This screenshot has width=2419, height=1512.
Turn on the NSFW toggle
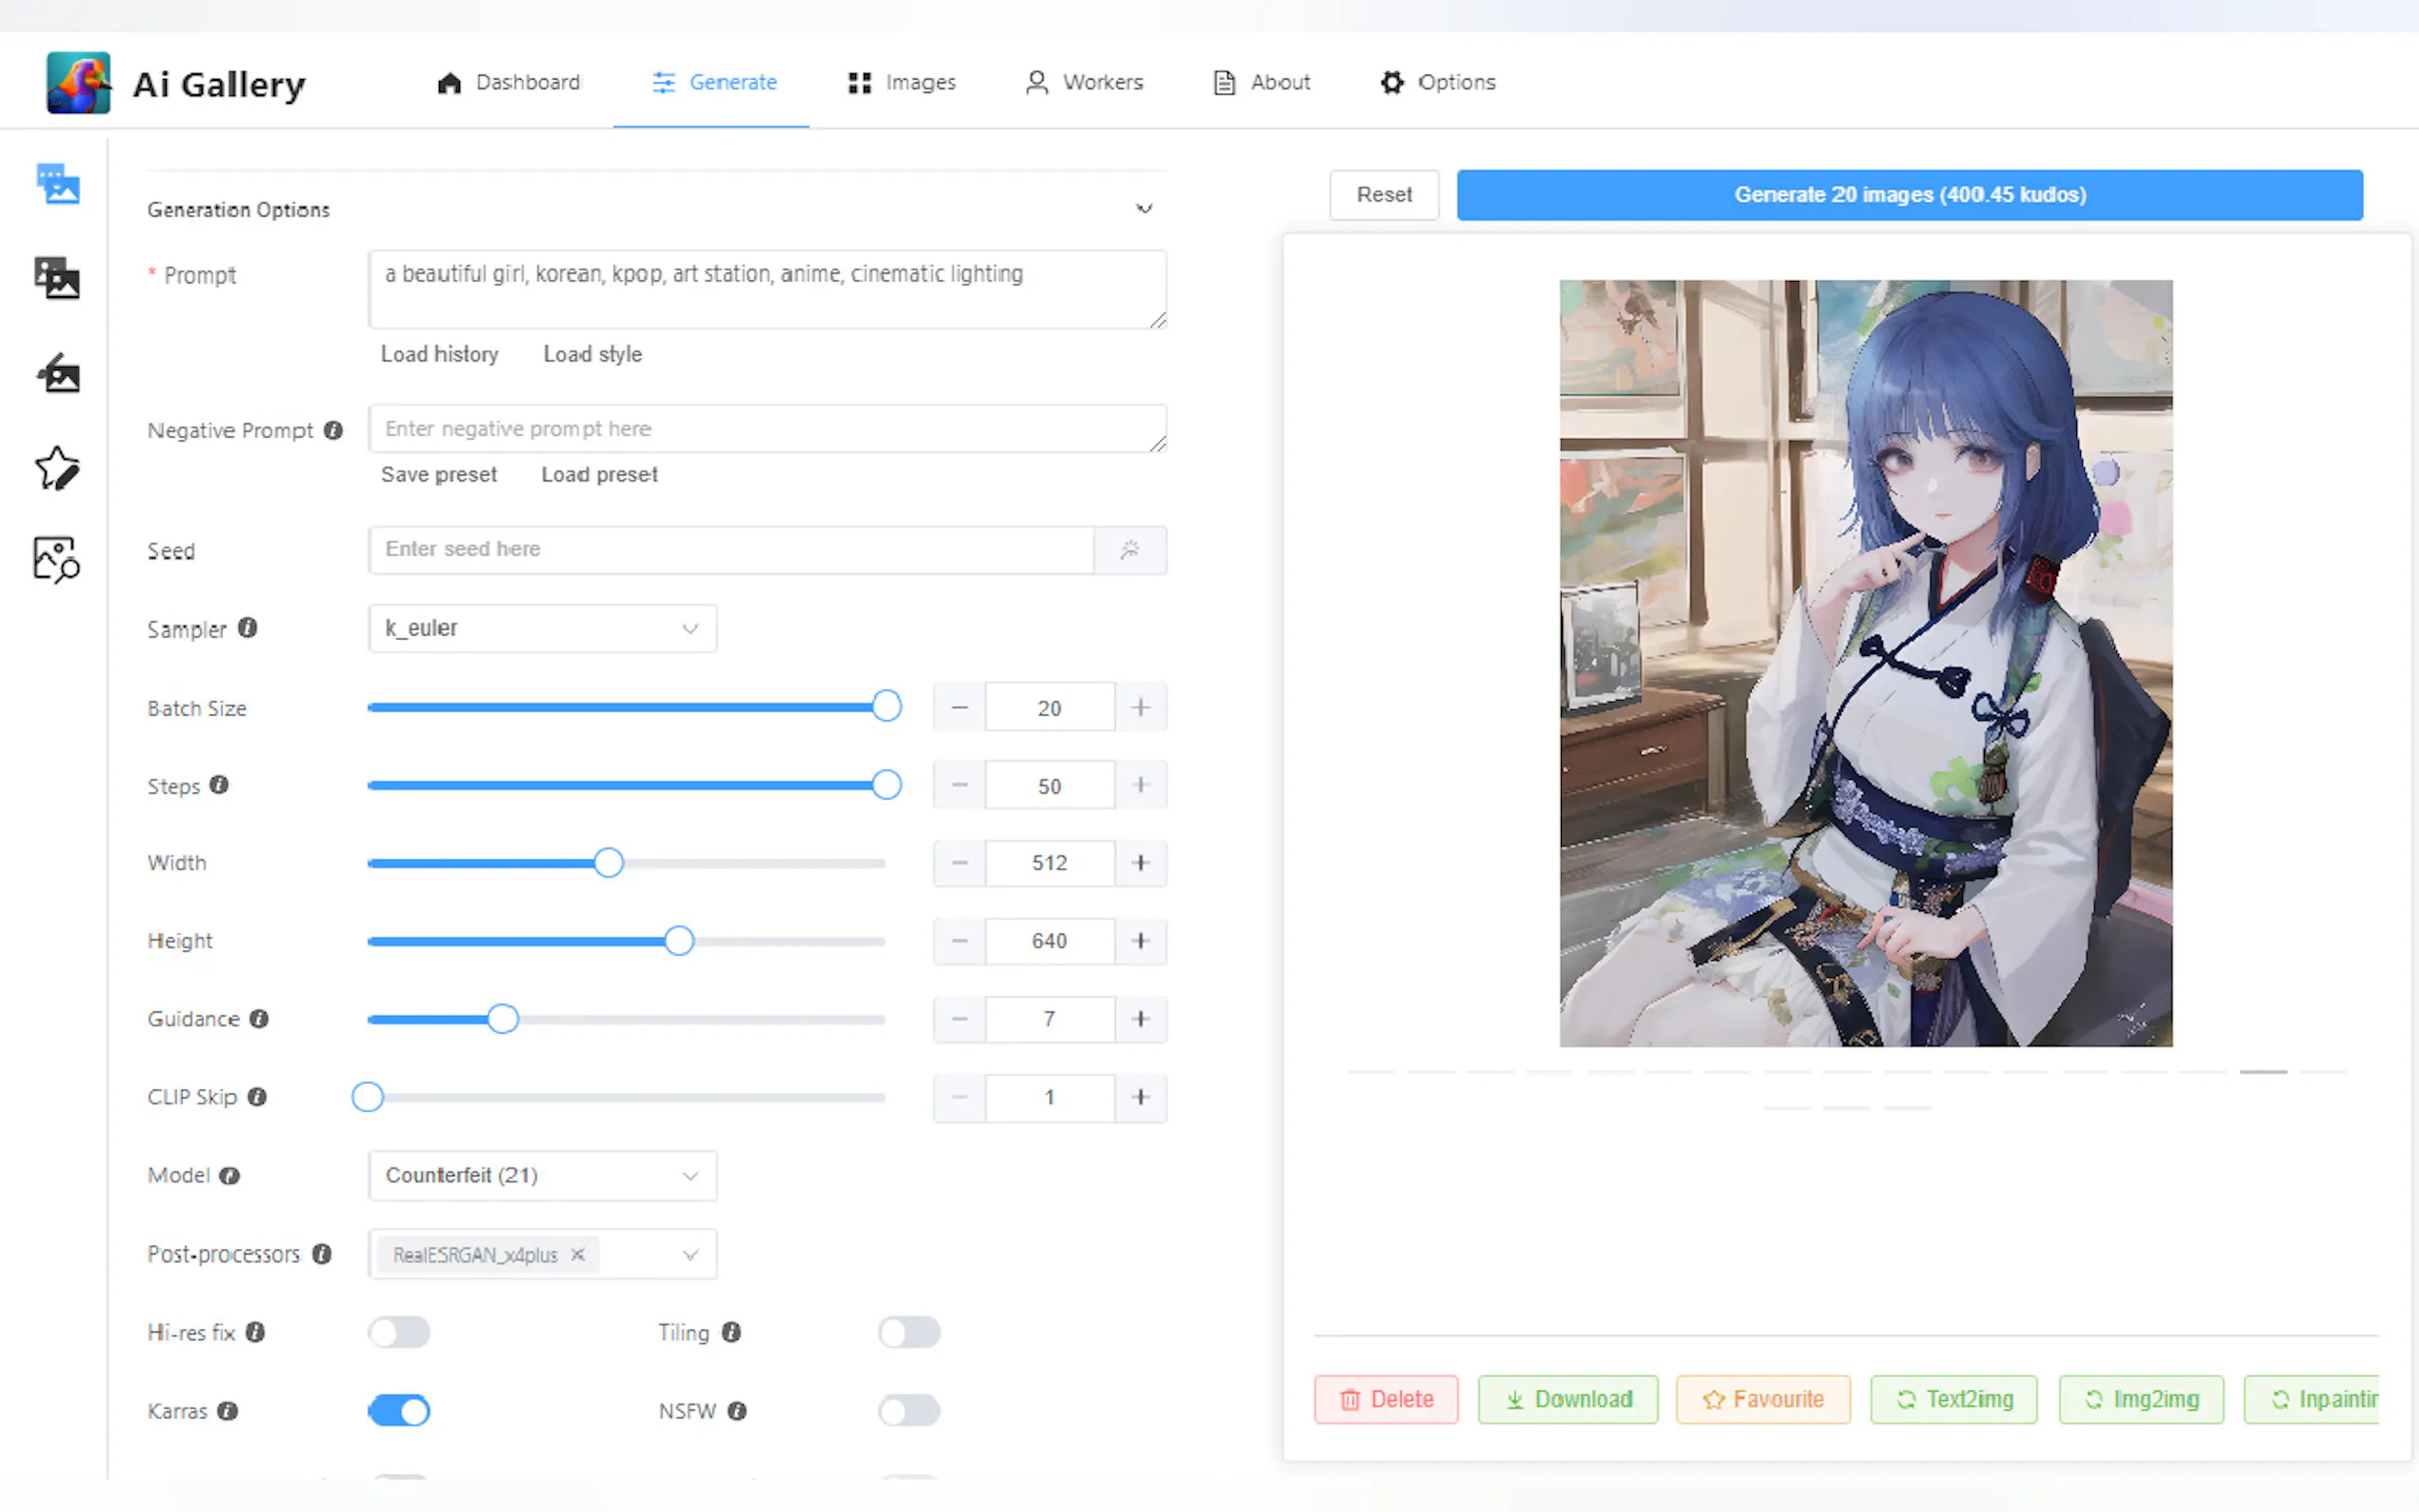pos(909,1411)
